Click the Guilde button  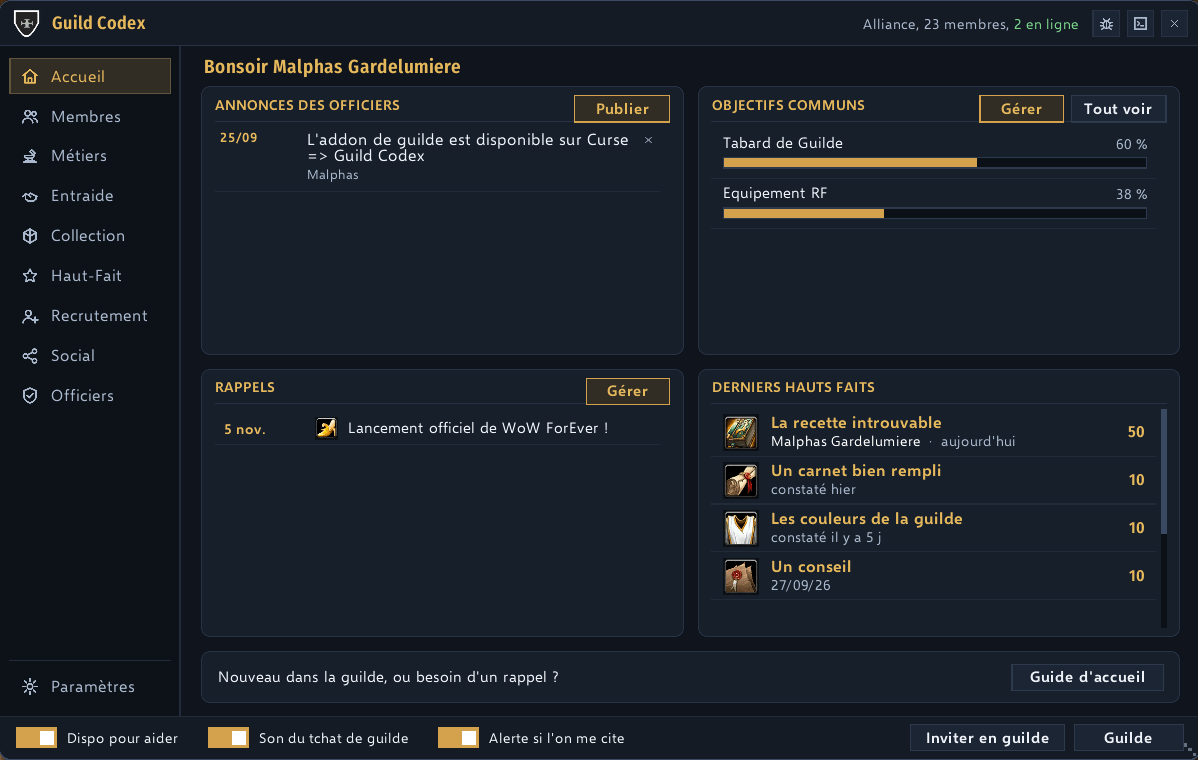coord(1128,738)
